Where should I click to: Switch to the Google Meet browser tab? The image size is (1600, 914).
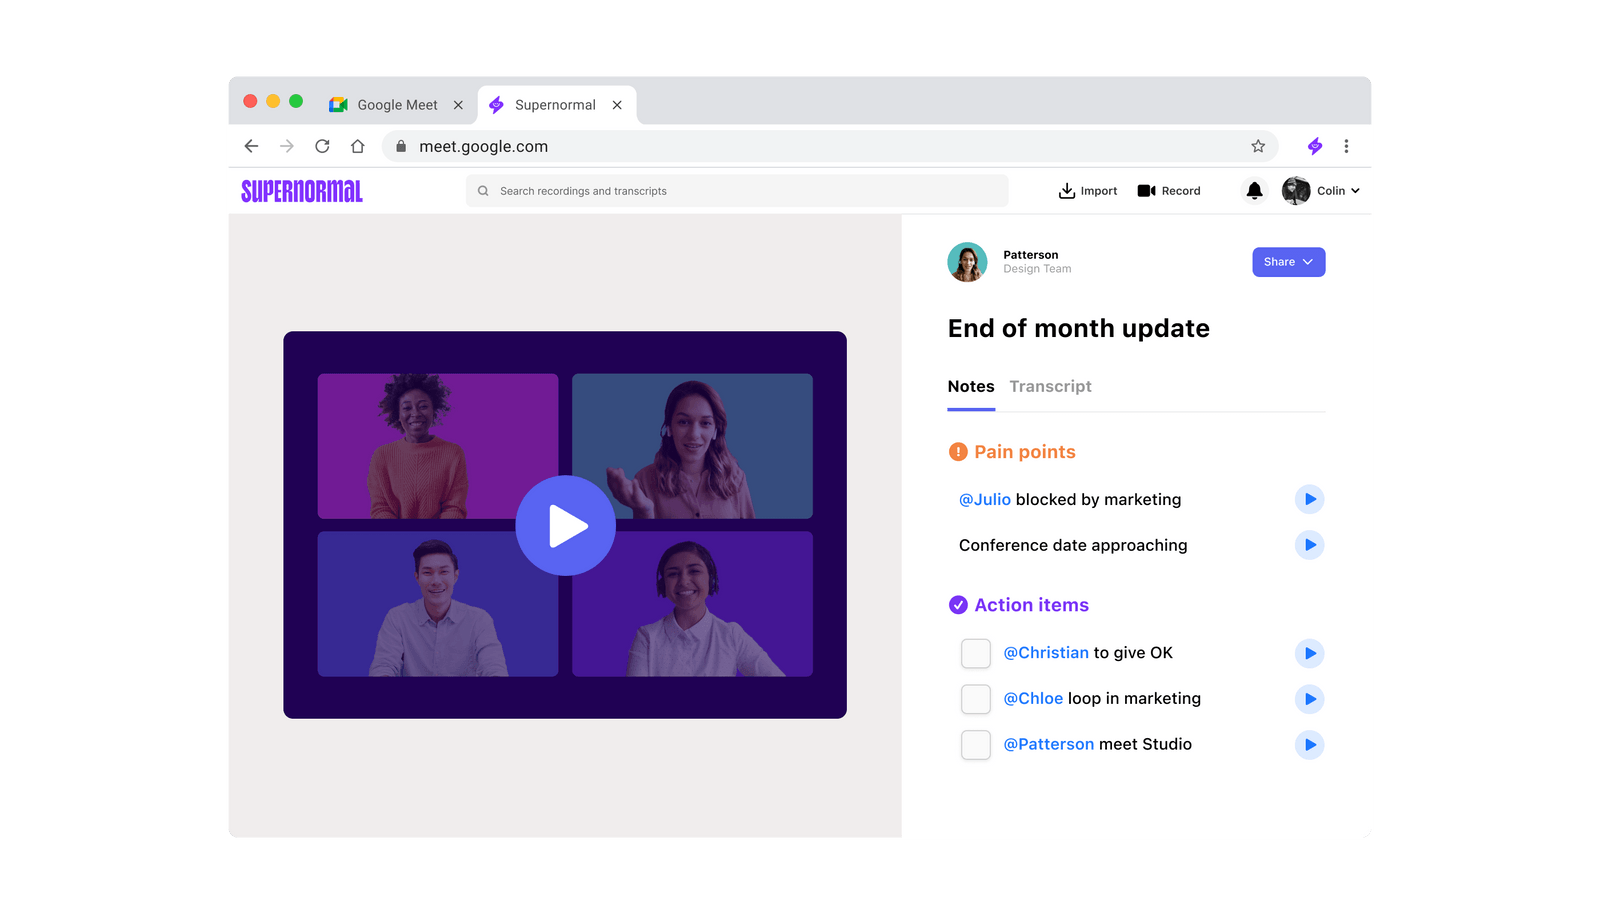tap(396, 104)
